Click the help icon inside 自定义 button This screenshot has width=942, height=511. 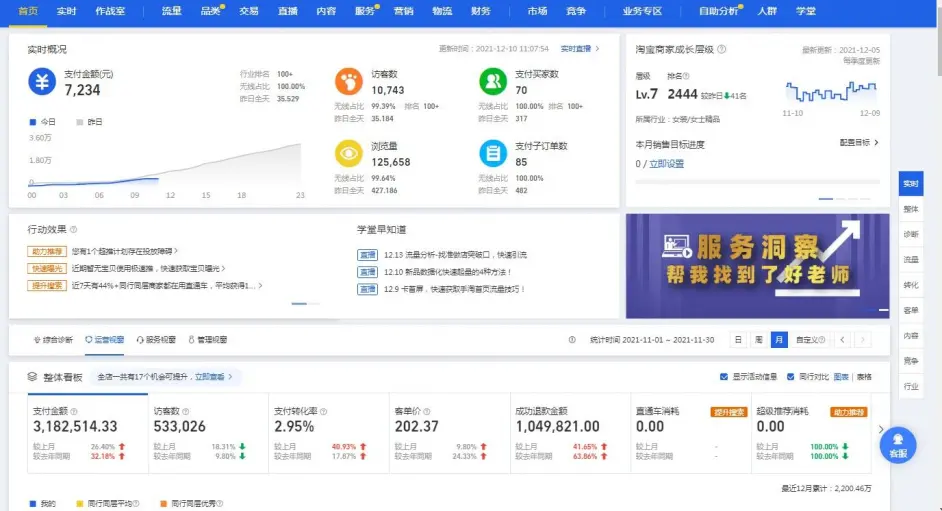tap(821, 340)
